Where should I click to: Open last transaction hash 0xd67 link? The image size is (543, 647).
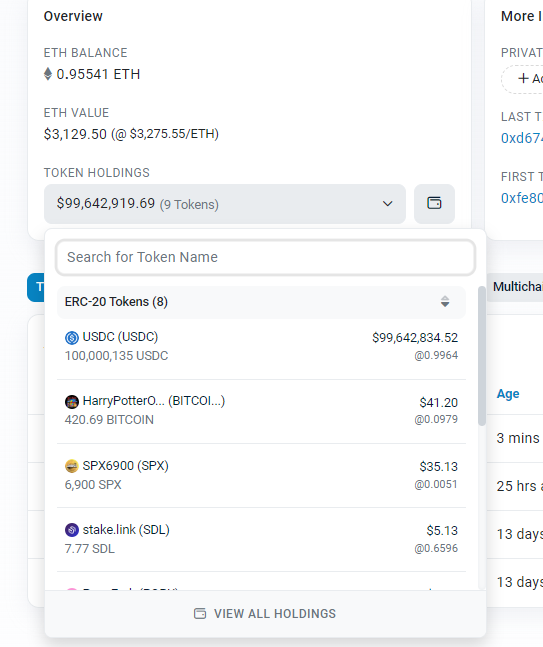pyautogui.click(x=522, y=138)
